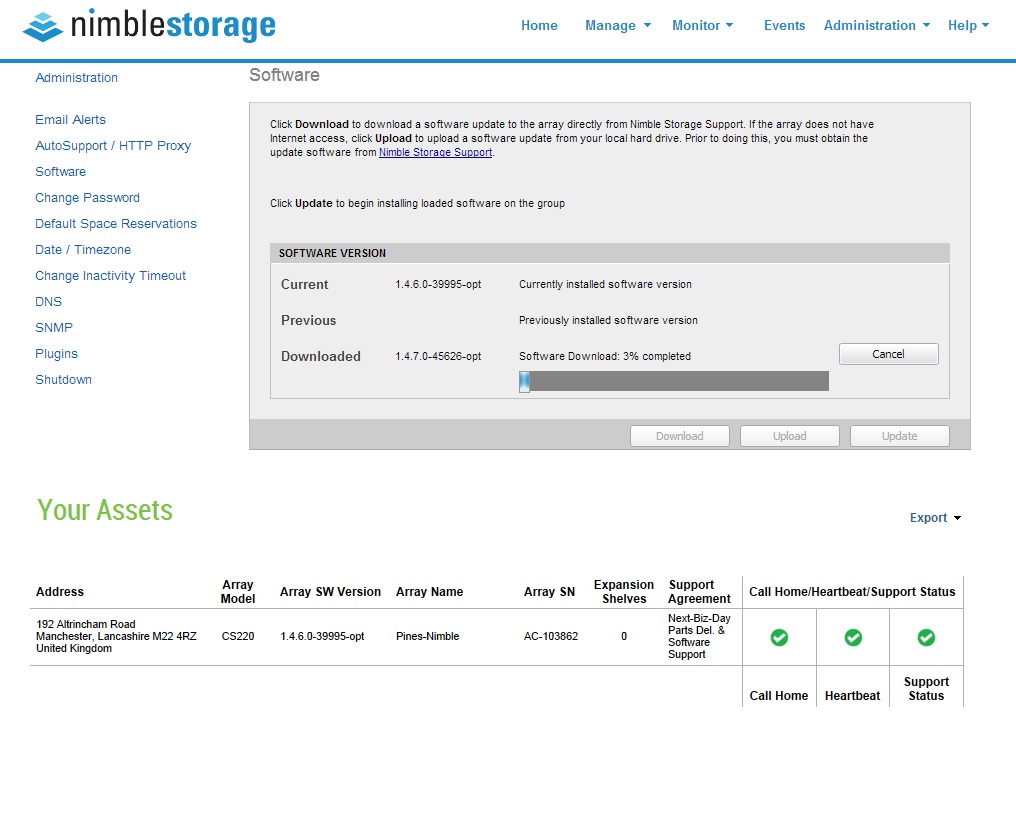The image size is (1016, 823).
Task: Click the Array SN column header
Action: click(549, 592)
